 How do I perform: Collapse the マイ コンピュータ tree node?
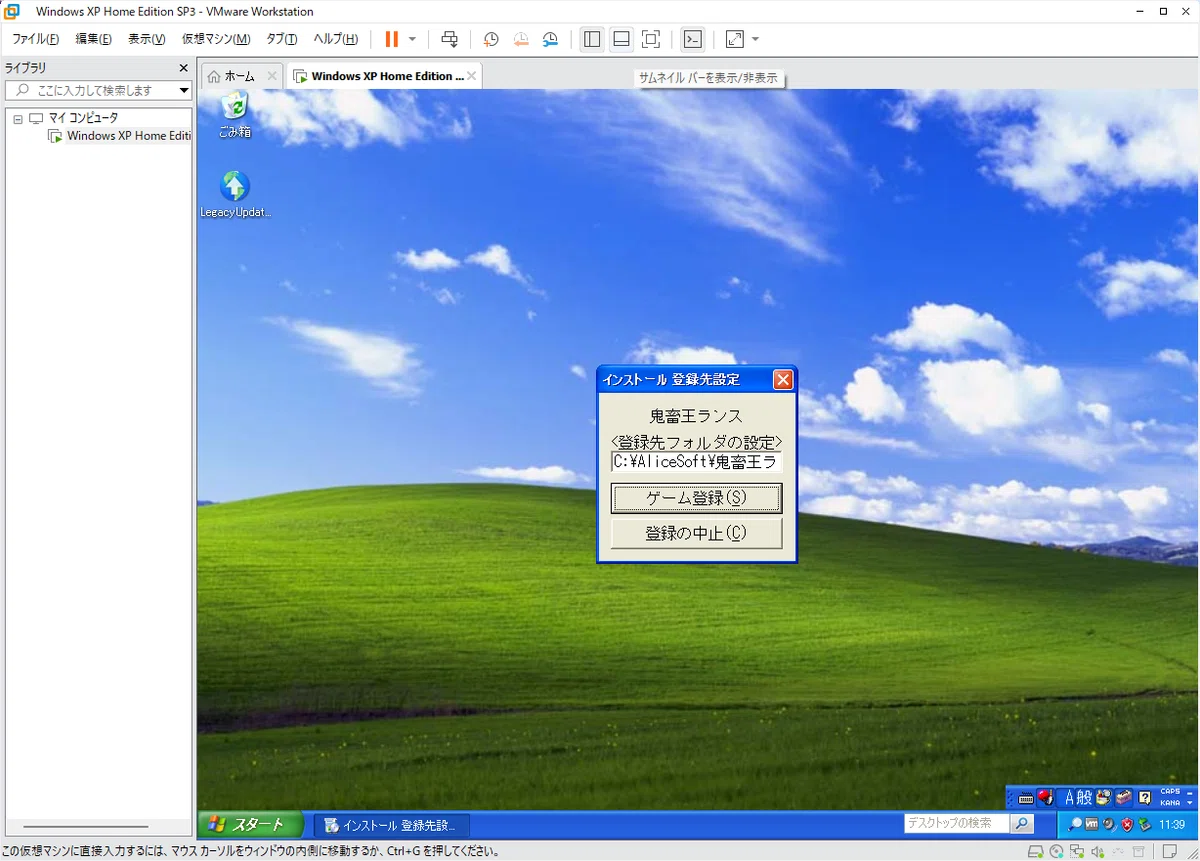click(18, 118)
